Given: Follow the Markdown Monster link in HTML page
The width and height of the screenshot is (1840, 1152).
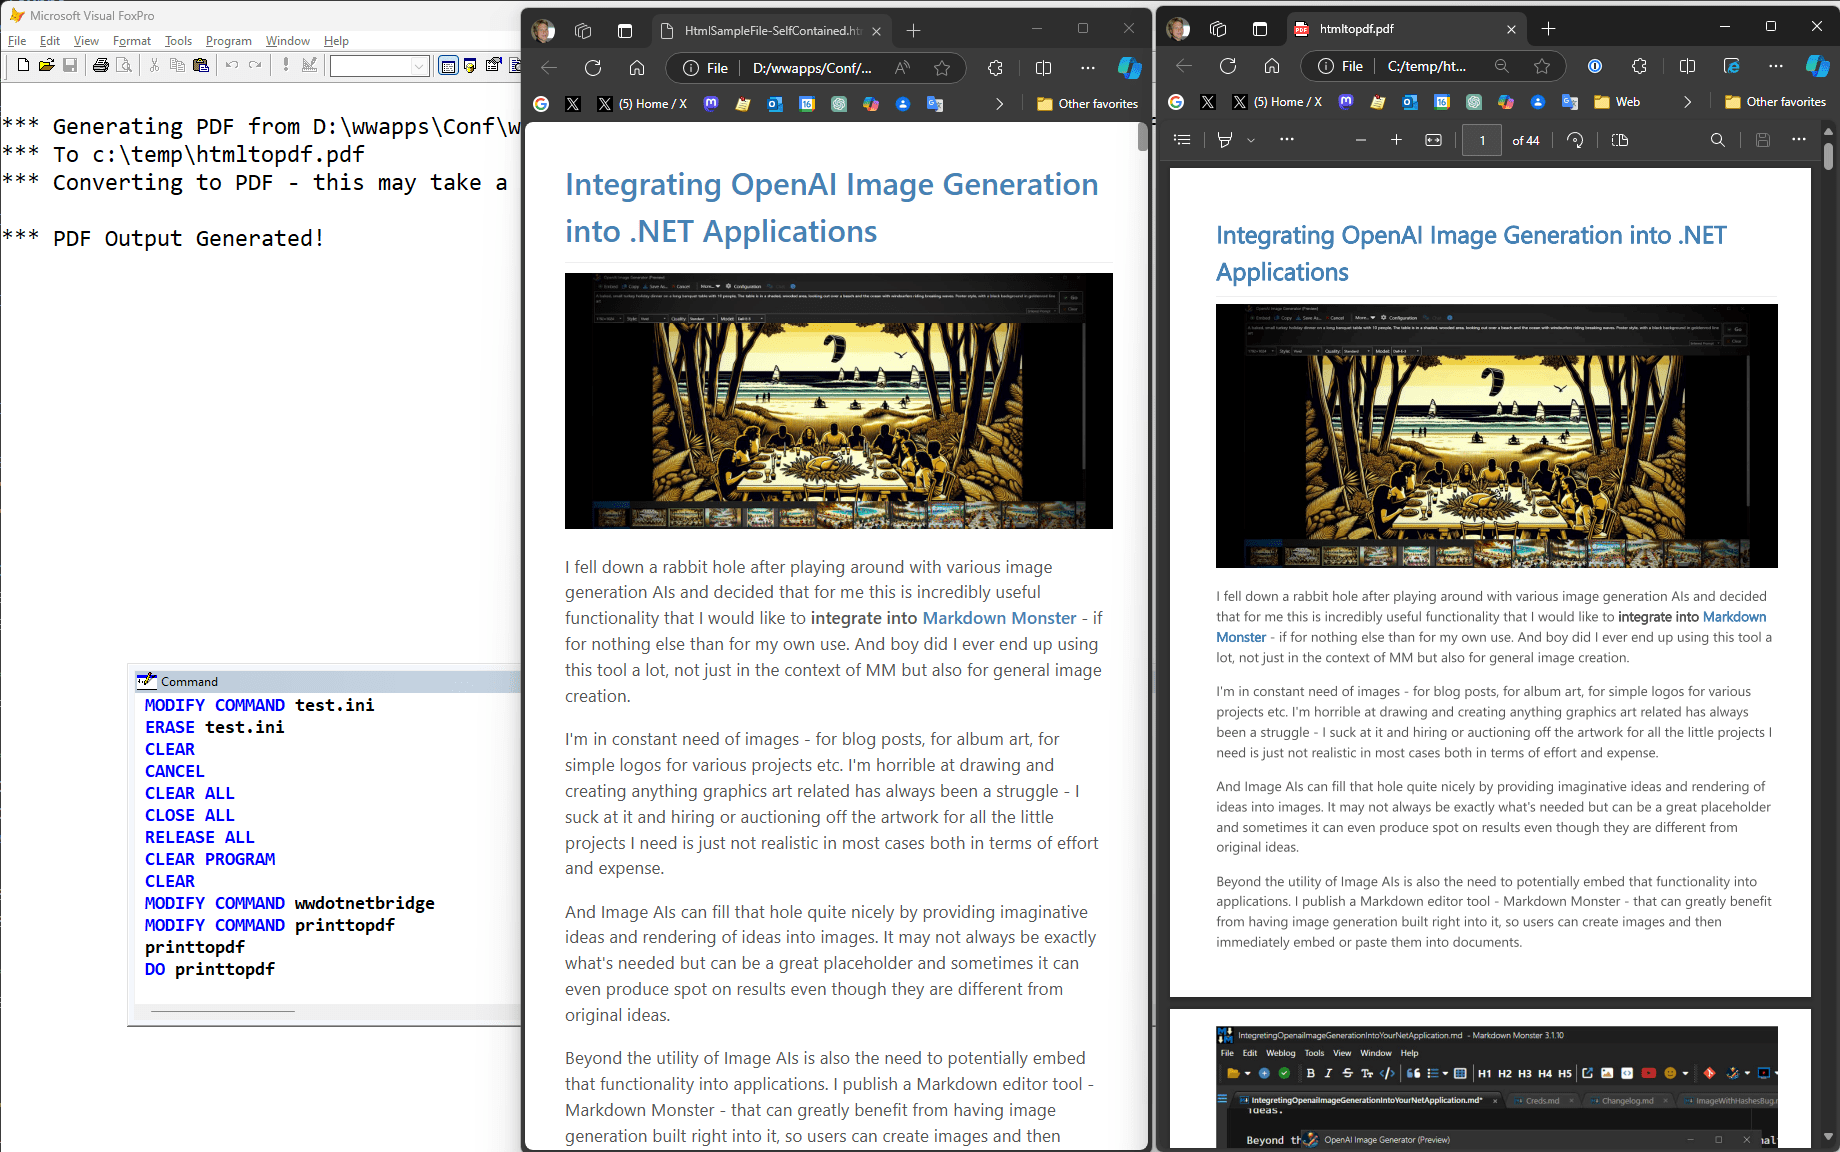Looking at the screenshot, I should 998,618.
